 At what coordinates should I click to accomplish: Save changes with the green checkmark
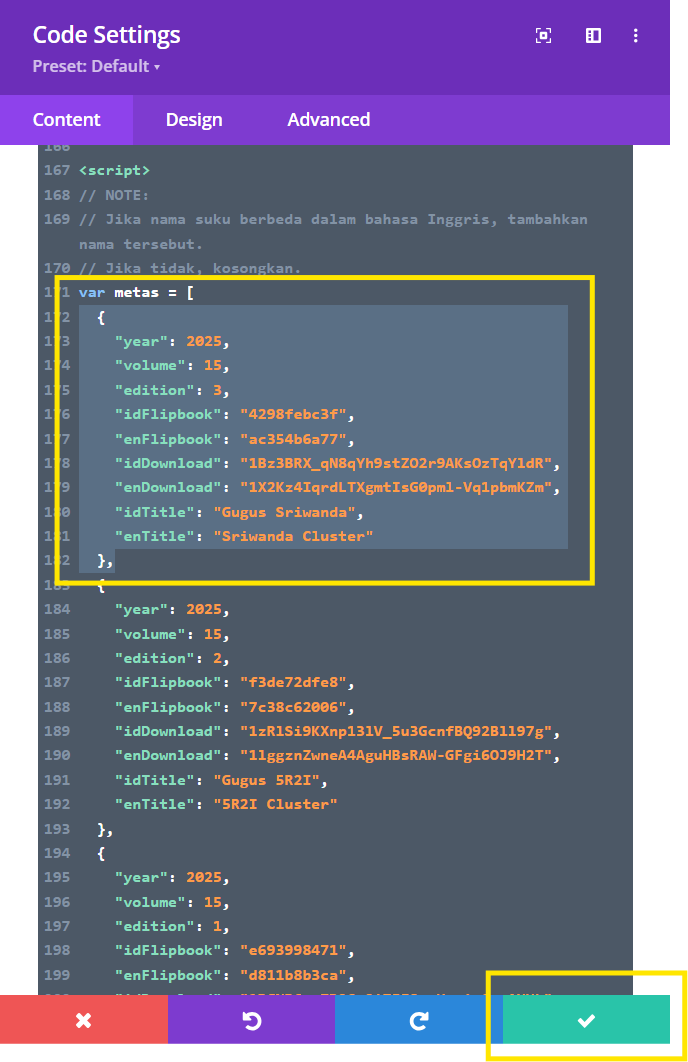click(x=586, y=1020)
